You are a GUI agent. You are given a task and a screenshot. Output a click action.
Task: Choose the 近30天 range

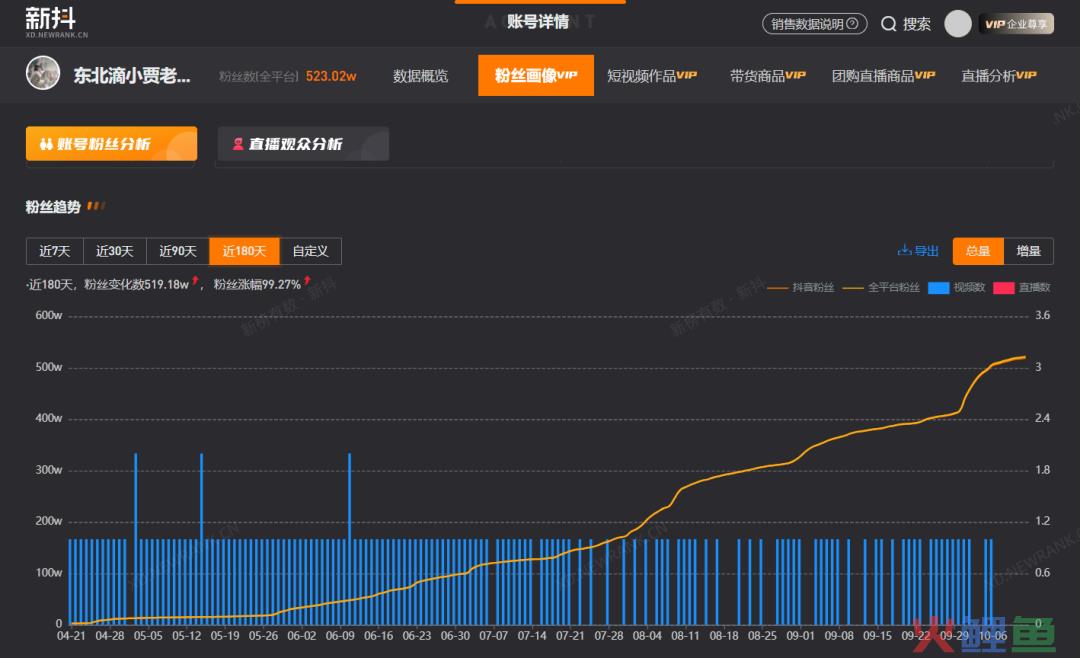(x=114, y=251)
